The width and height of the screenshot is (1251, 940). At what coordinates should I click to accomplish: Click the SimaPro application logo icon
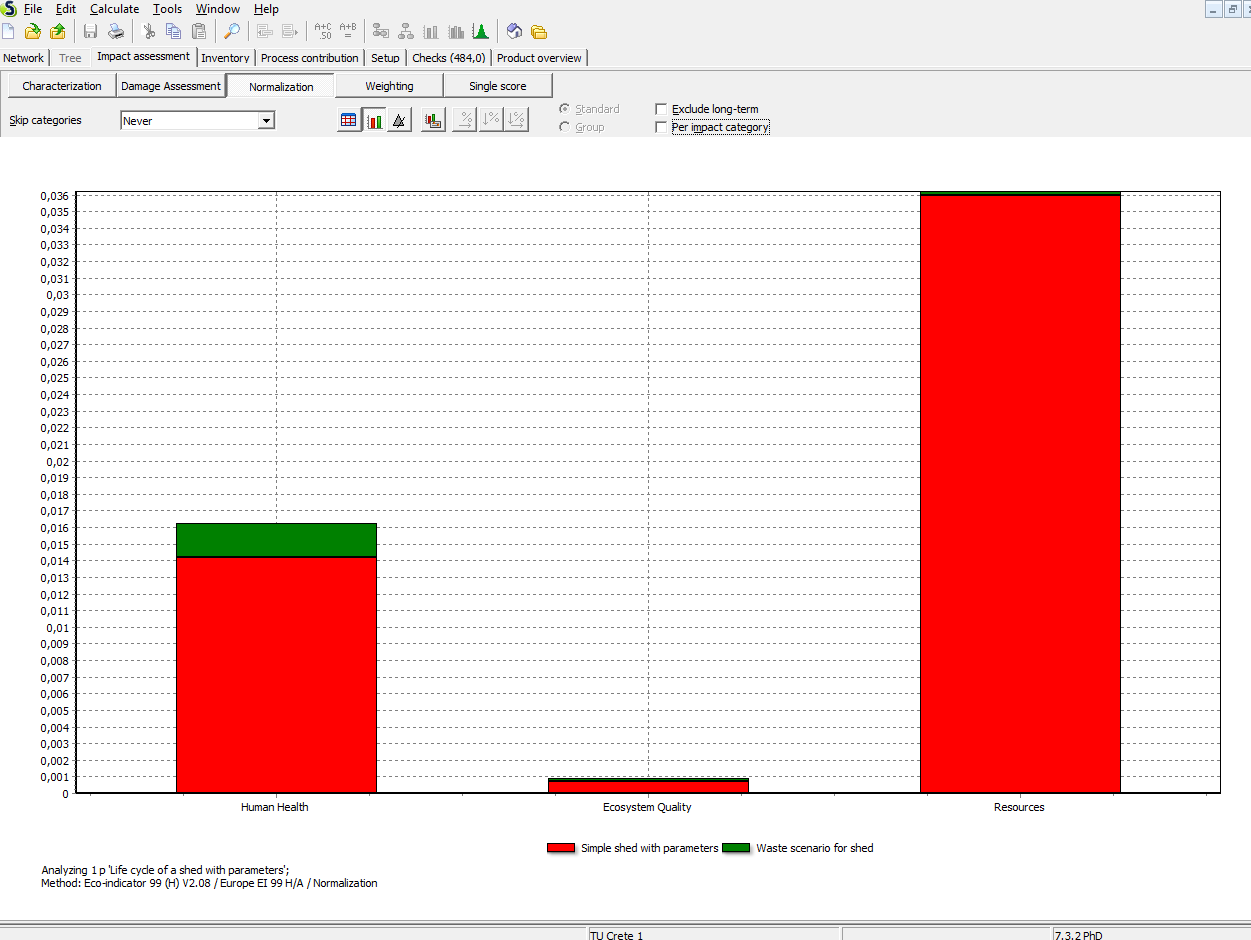(x=8, y=8)
